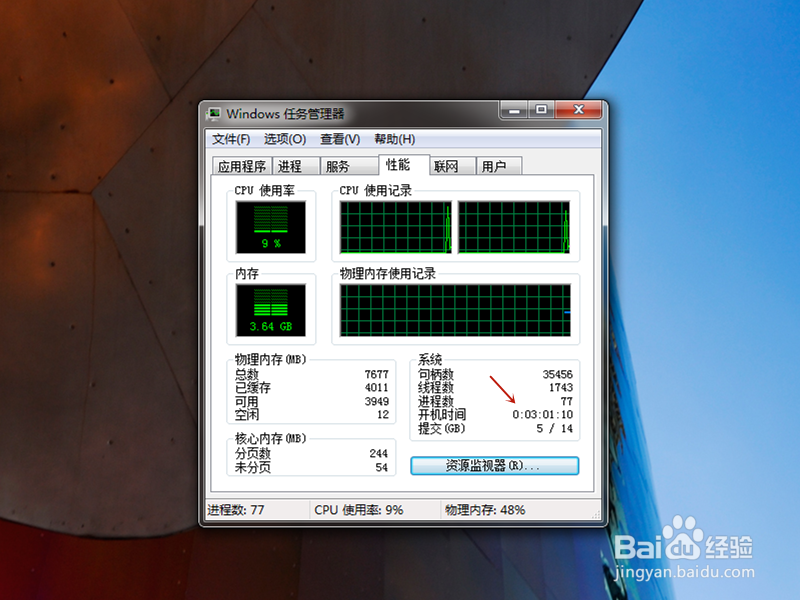The width and height of the screenshot is (800, 600).
Task: Click status bar text 物理内存: 48%
Action: pos(485,510)
